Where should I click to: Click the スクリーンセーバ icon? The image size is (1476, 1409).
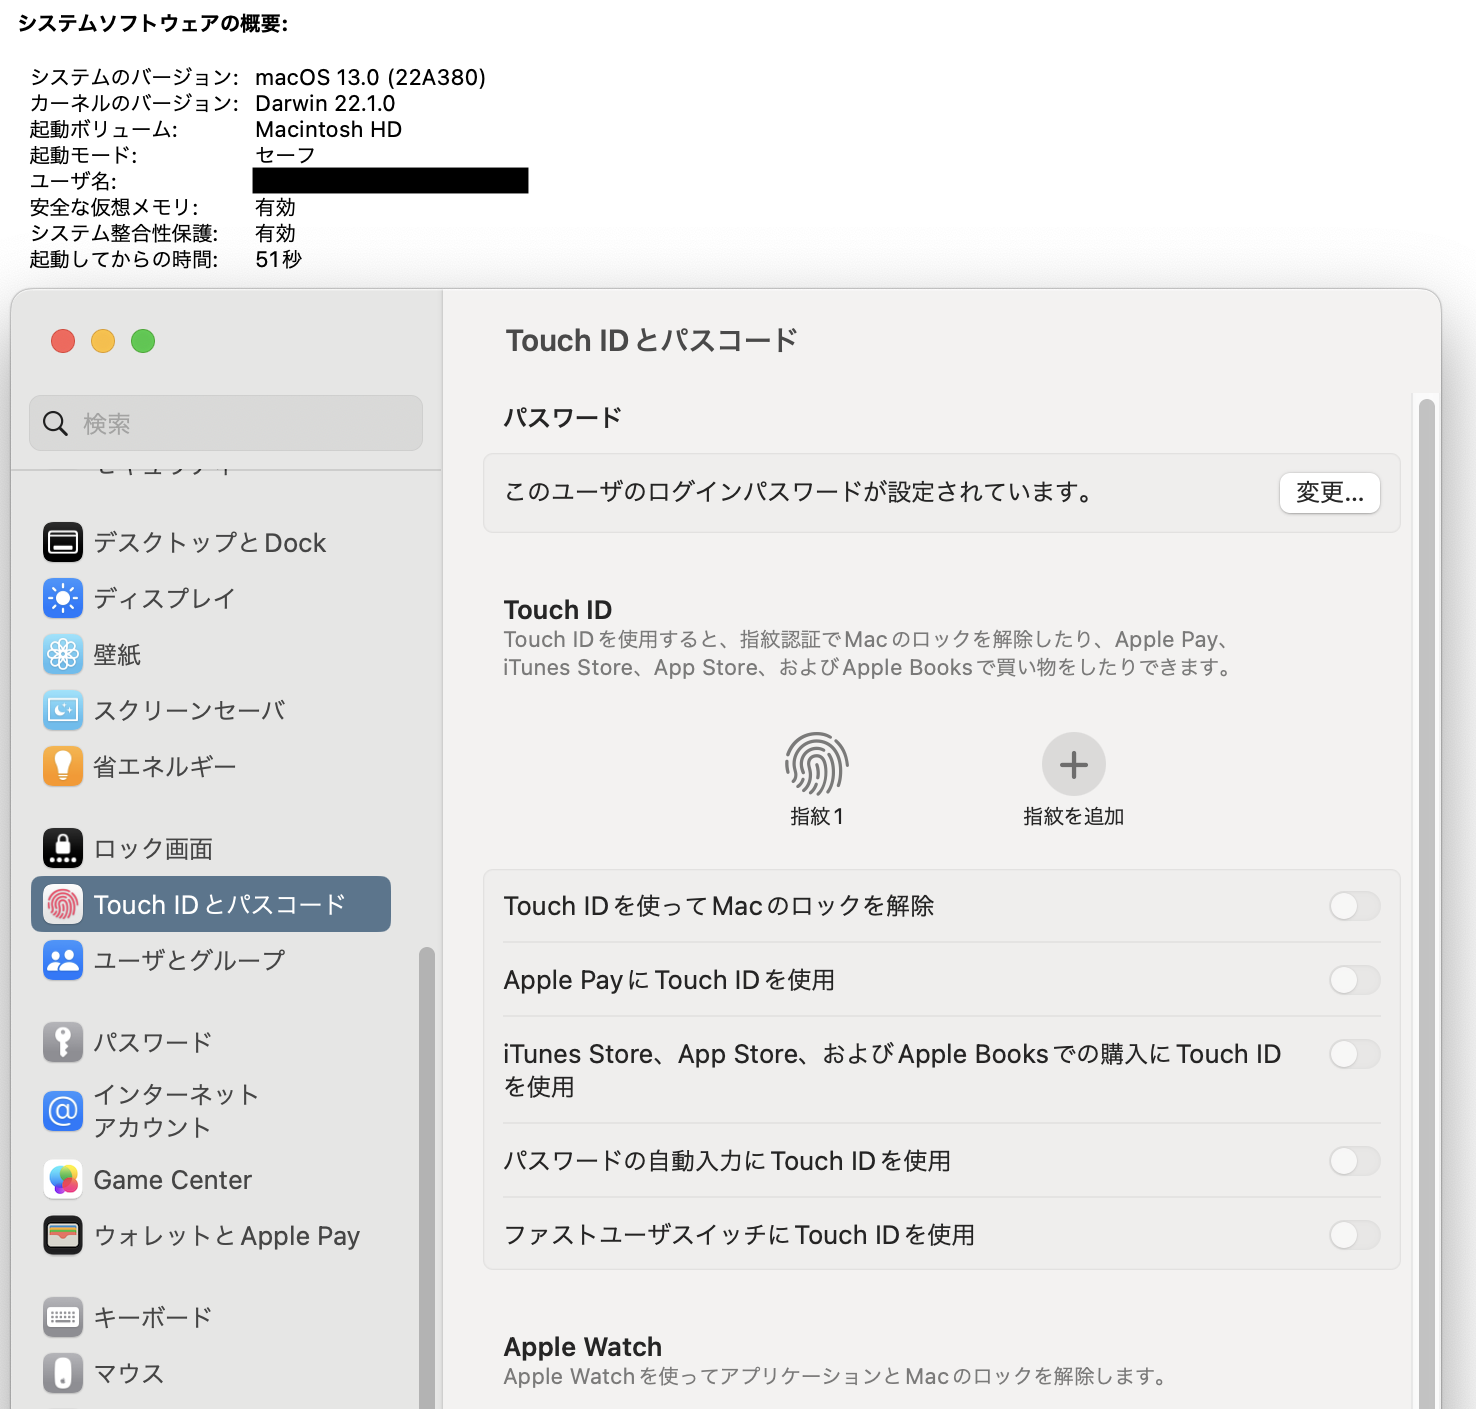(63, 710)
